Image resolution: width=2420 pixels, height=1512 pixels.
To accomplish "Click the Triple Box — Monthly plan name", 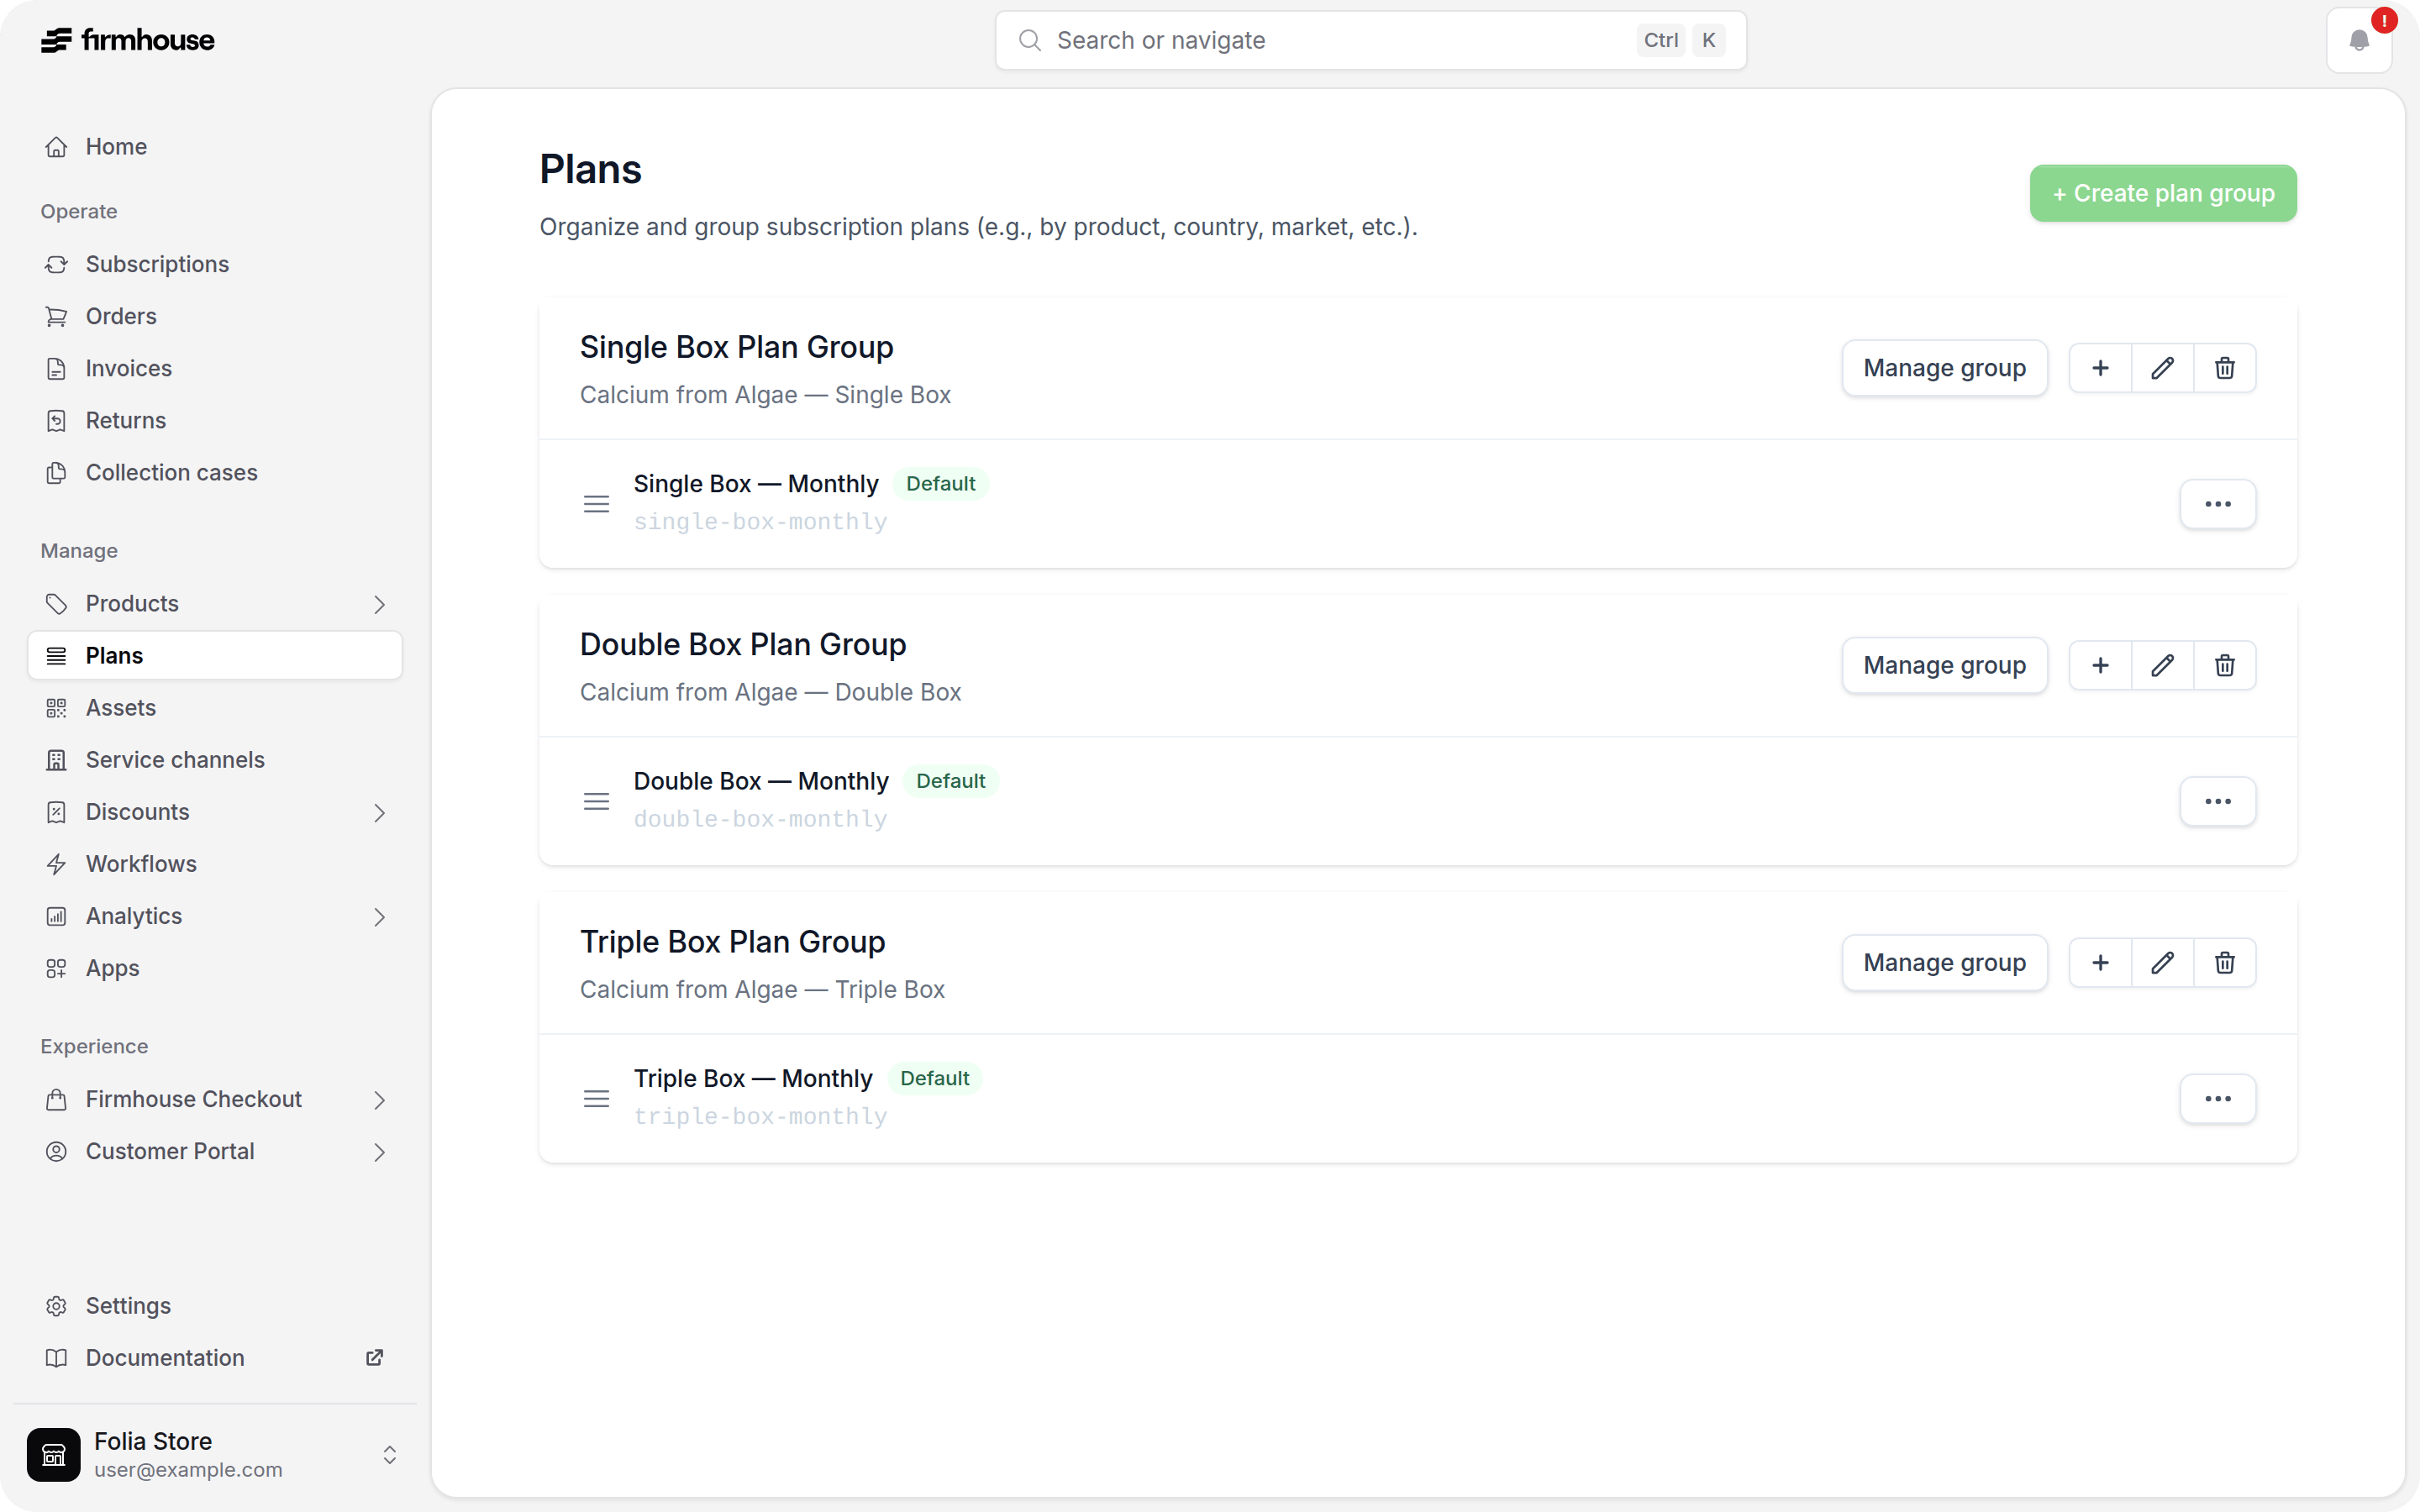I will tap(752, 1078).
